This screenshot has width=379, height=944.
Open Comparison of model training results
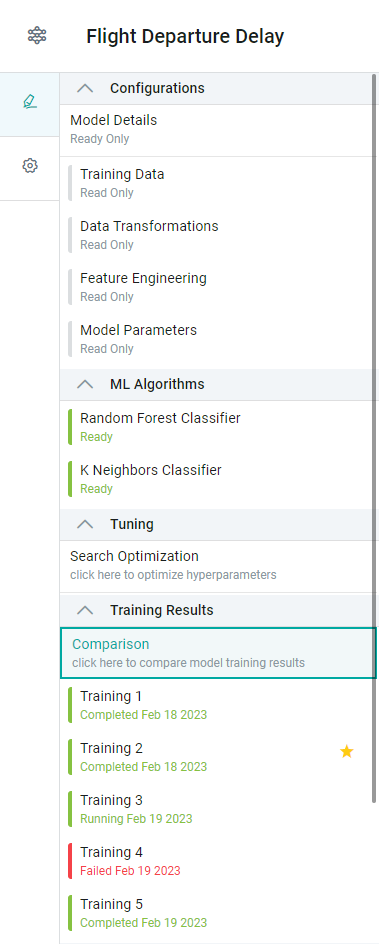point(218,653)
